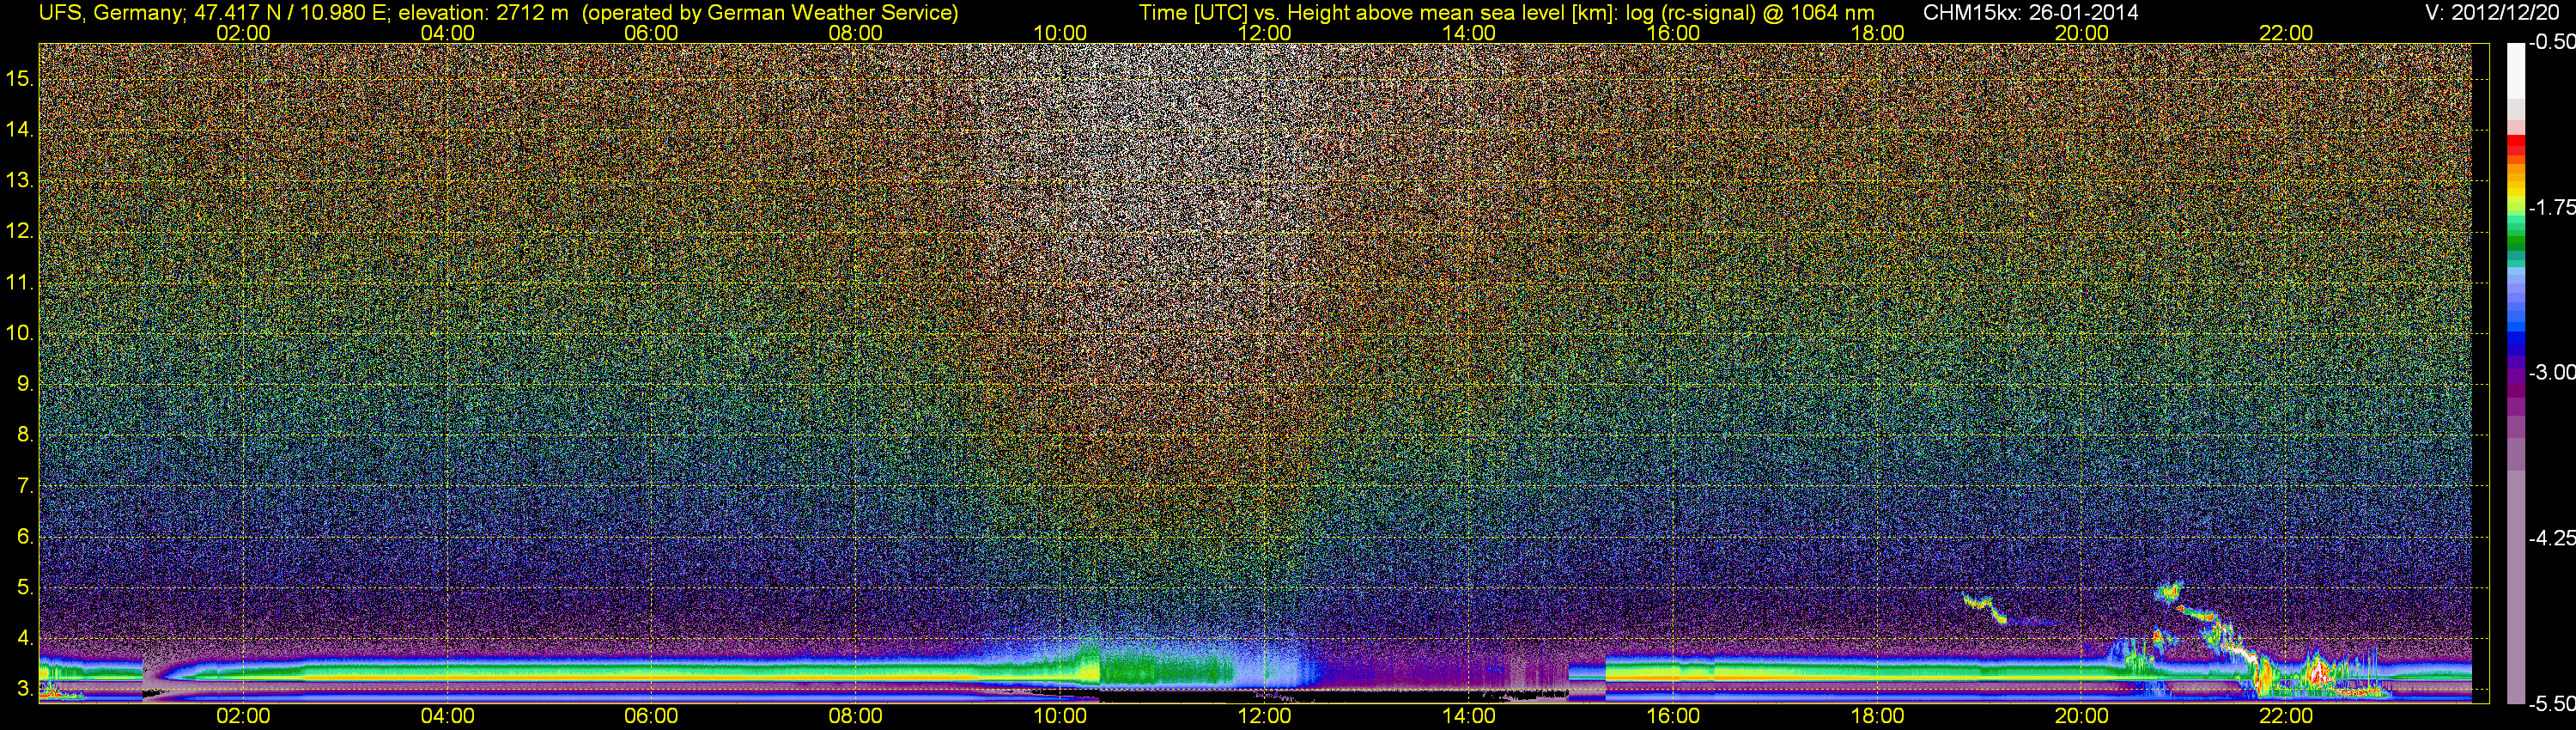Click the height axis value 13.

click(x=20, y=180)
